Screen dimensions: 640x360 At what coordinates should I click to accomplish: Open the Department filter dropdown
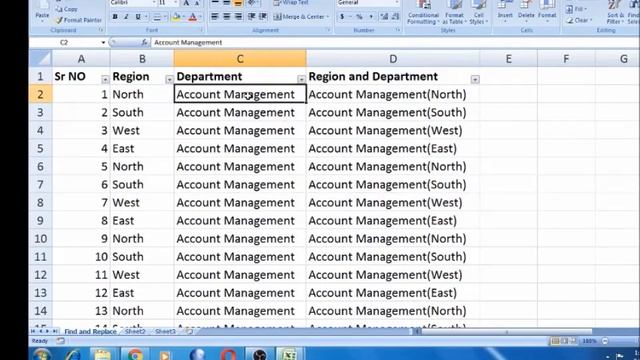301,79
